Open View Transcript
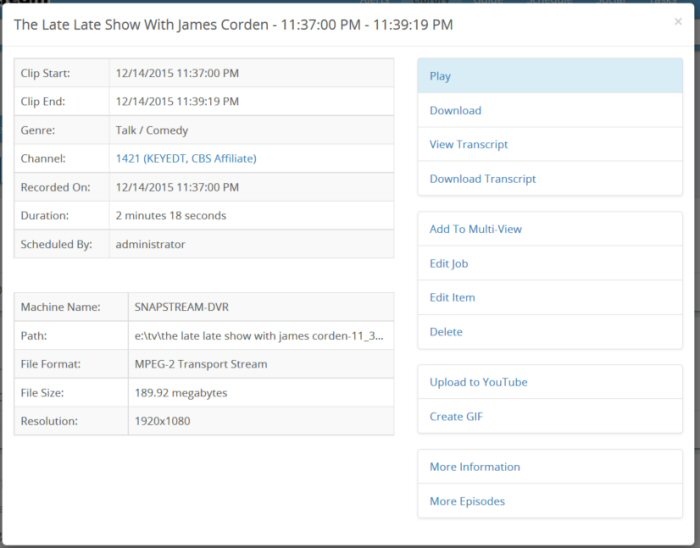This screenshot has height=548, width=700. click(x=550, y=144)
